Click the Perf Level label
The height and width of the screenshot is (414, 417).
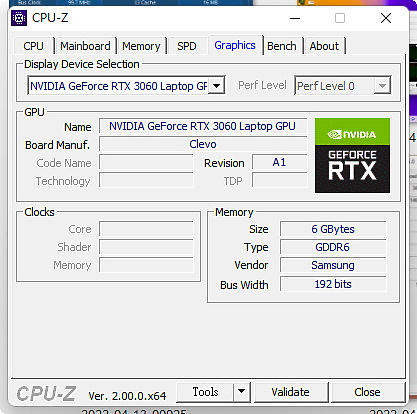pyautogui.click(x=262, y=86)
